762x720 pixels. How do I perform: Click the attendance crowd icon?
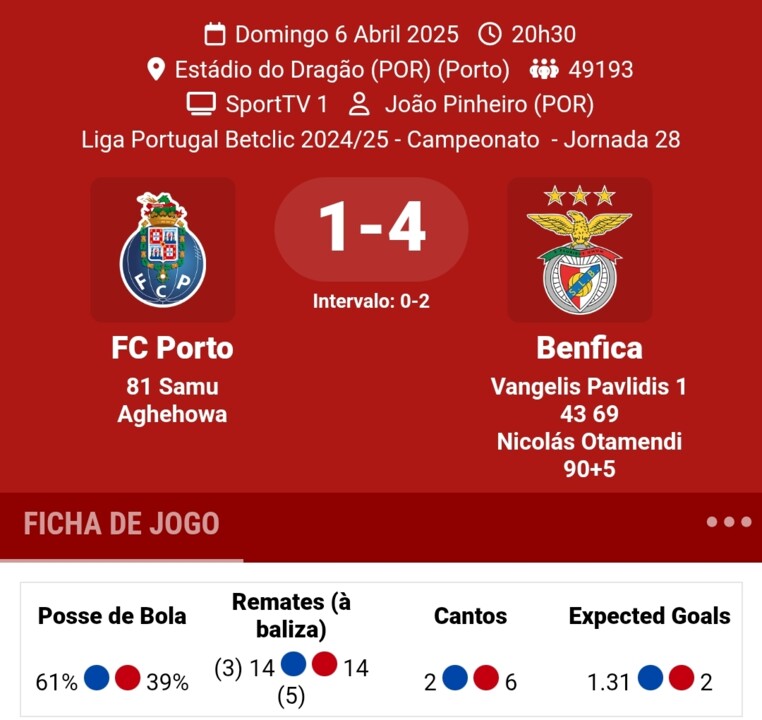tap(544, 70)
